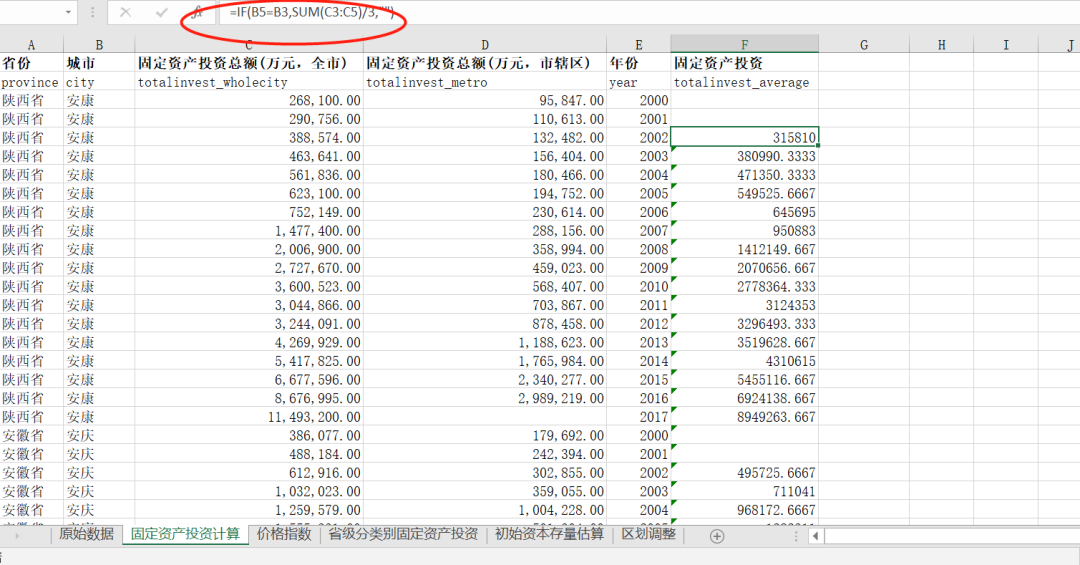This screenshot has height=565, width=1080.
Task: Click the cell showing 268,100.00
Action: click(x=249, y=101)
